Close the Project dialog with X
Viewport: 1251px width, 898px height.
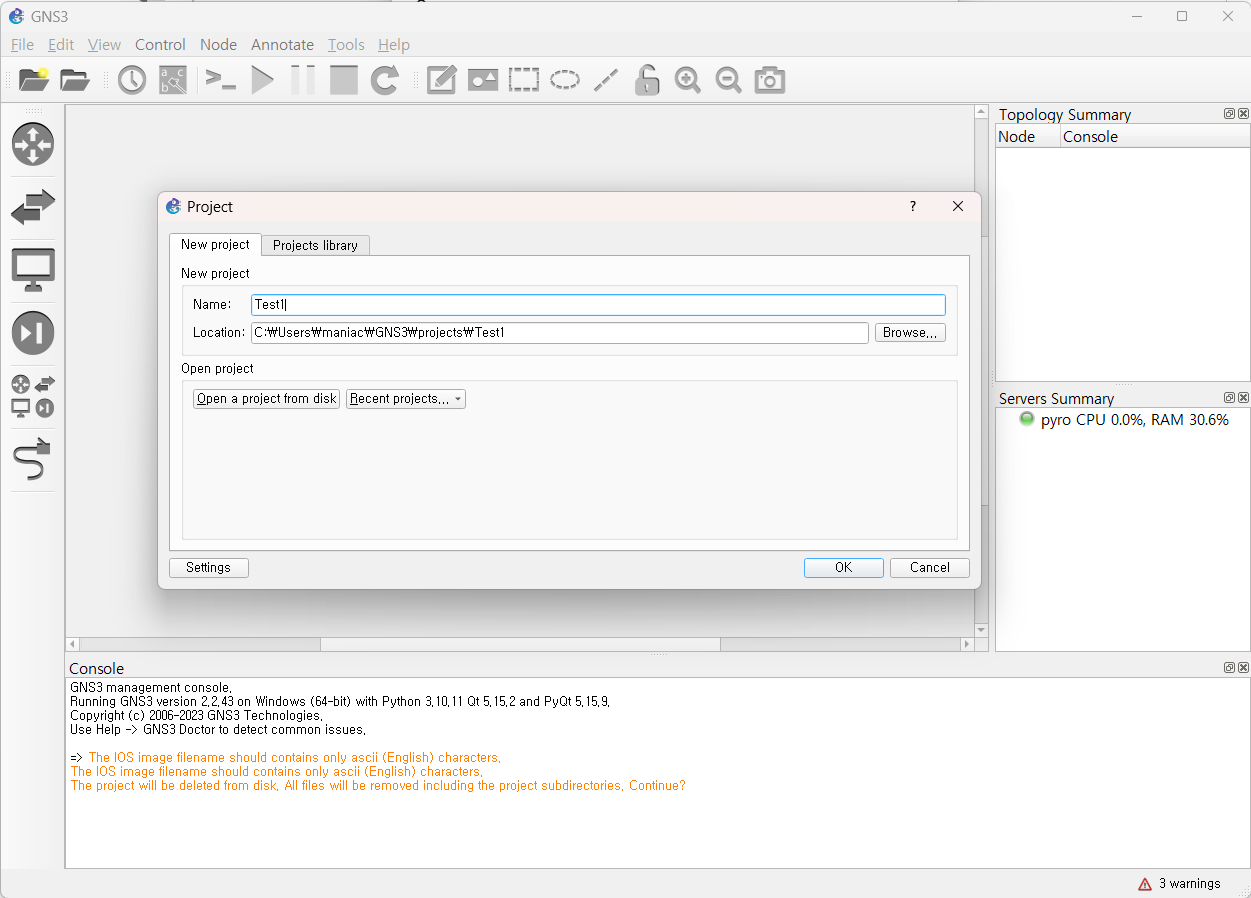[958, 206]
